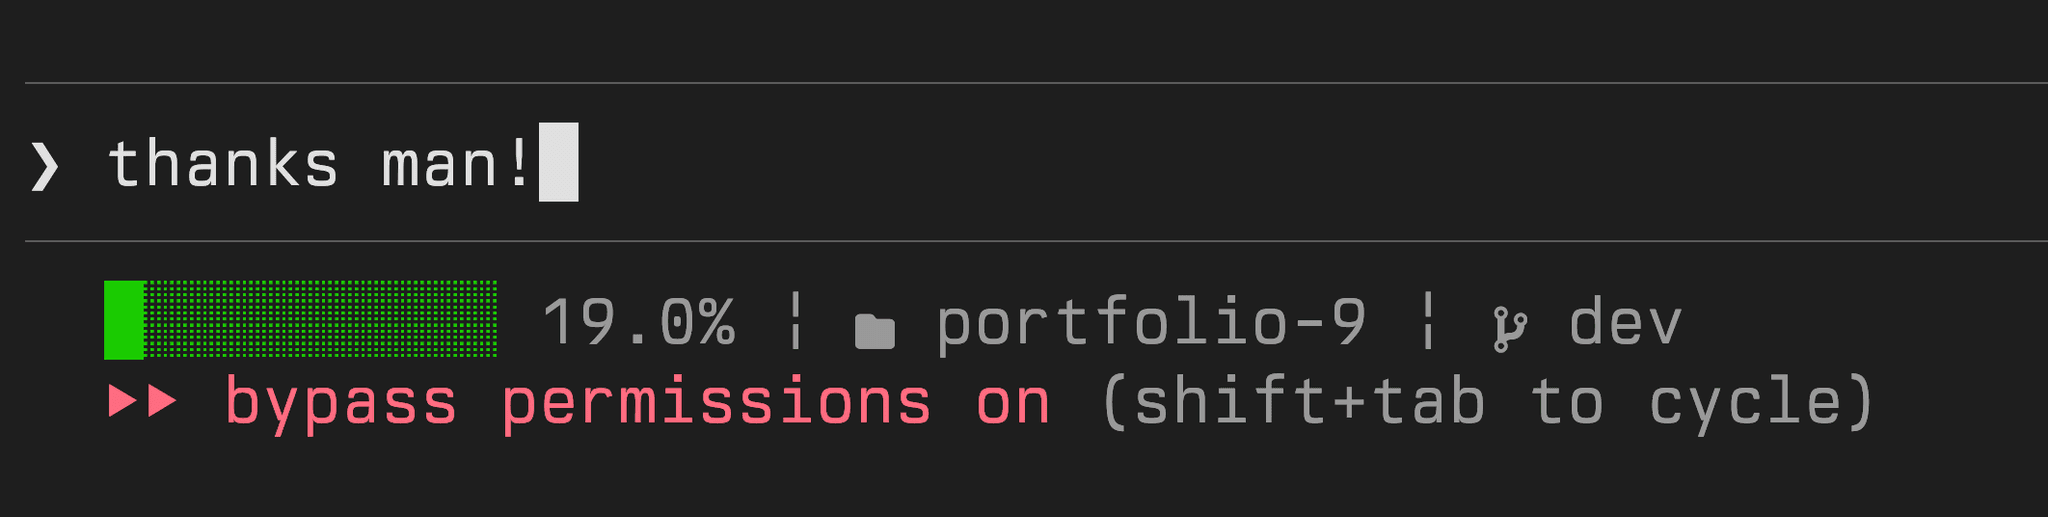Click the prompt chevron icon
The height and width of the screenshot is (517, 2048).
point(45,165)
